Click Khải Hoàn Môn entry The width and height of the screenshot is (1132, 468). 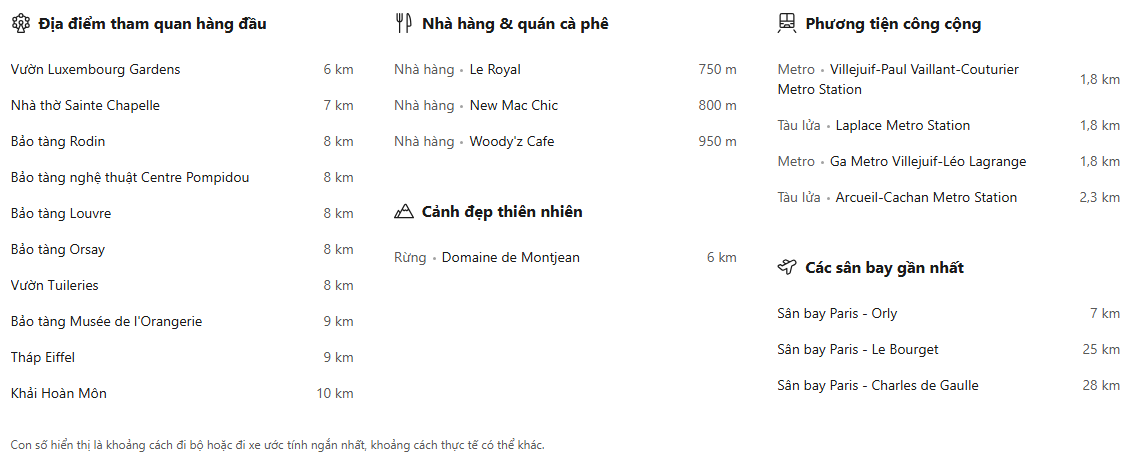tap(59, 394)
